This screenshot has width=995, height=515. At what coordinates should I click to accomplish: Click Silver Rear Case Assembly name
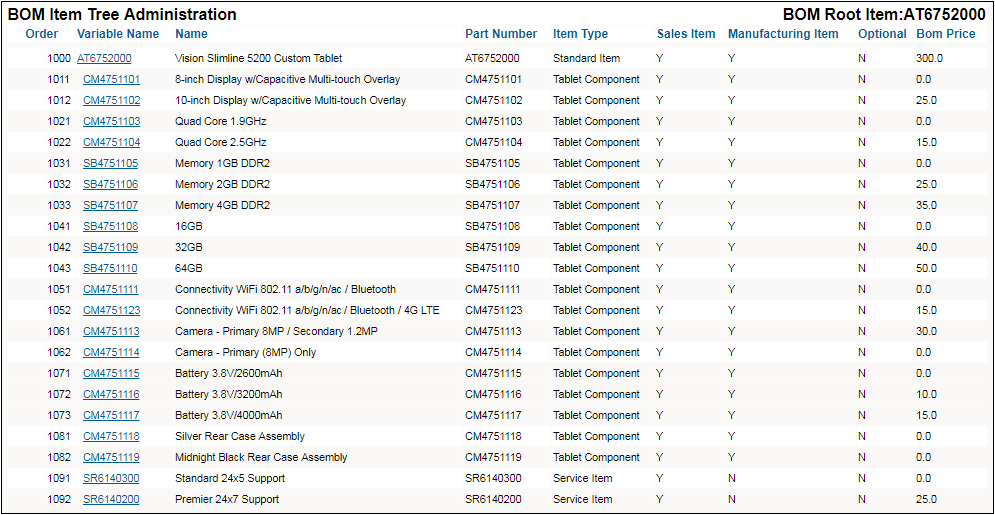pyautogui.click(x=240, y=436)
